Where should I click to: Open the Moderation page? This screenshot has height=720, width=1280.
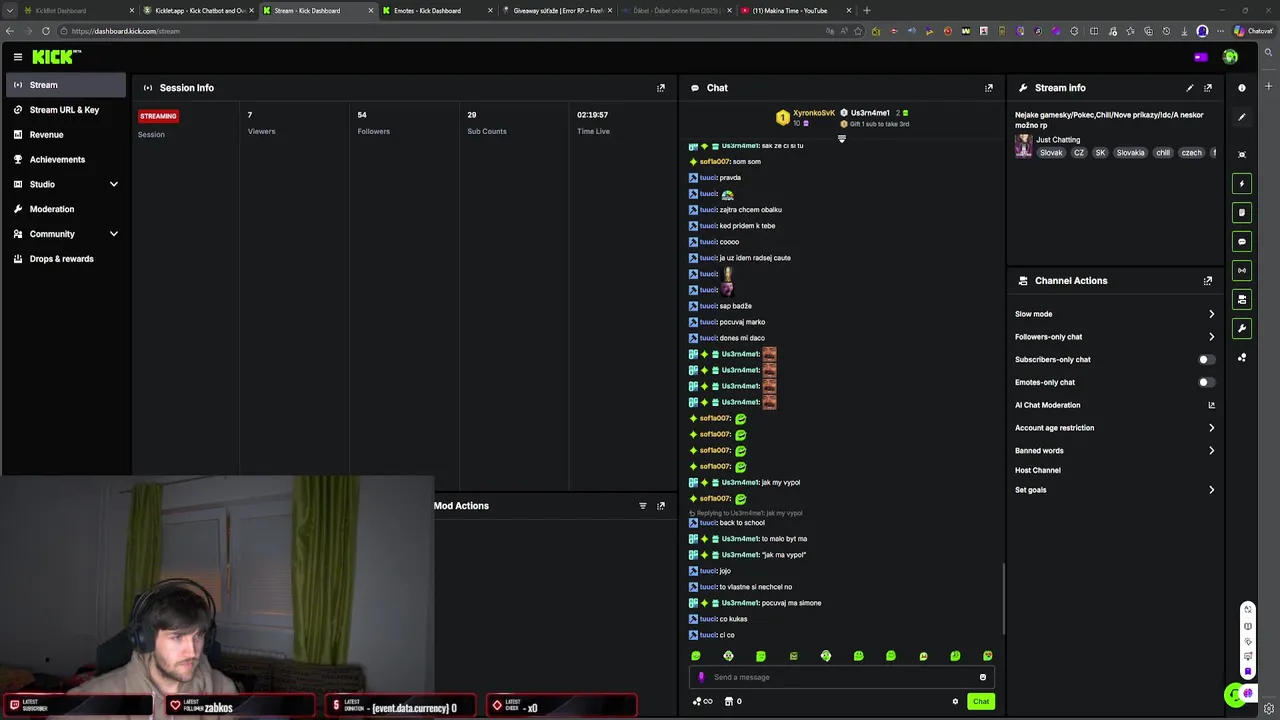pyautogui.click(x=66, y=209)
